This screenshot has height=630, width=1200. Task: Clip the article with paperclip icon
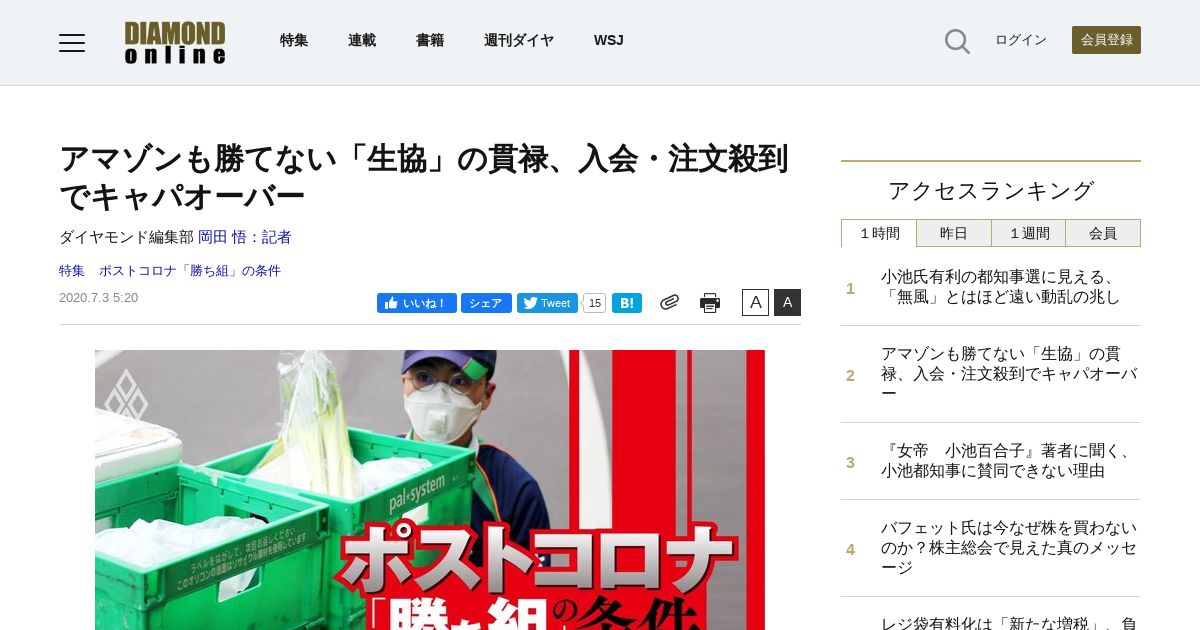pos(669,302)
